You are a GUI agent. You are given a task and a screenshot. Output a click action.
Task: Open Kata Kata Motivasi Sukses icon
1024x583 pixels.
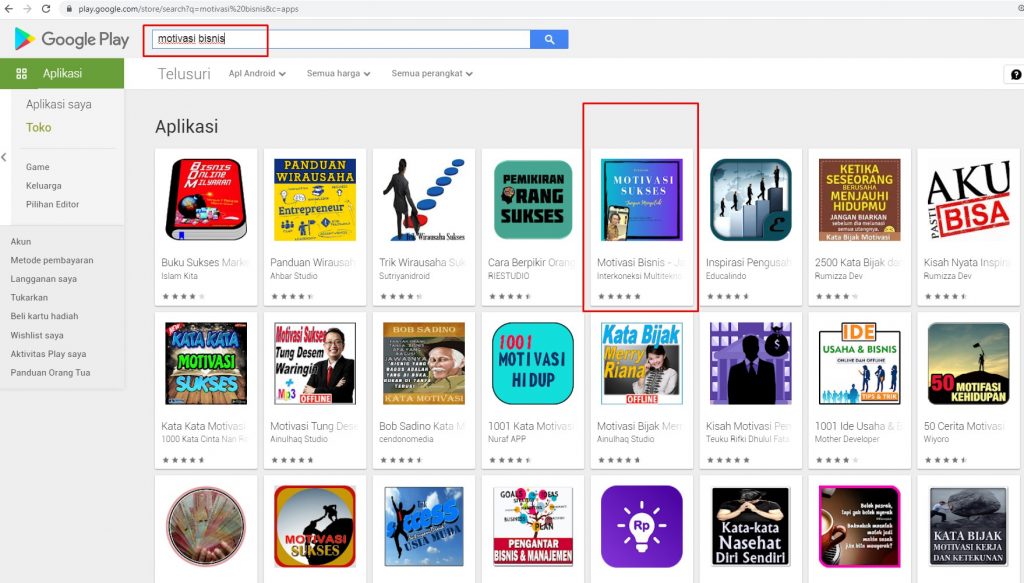[x=206, y=363]
